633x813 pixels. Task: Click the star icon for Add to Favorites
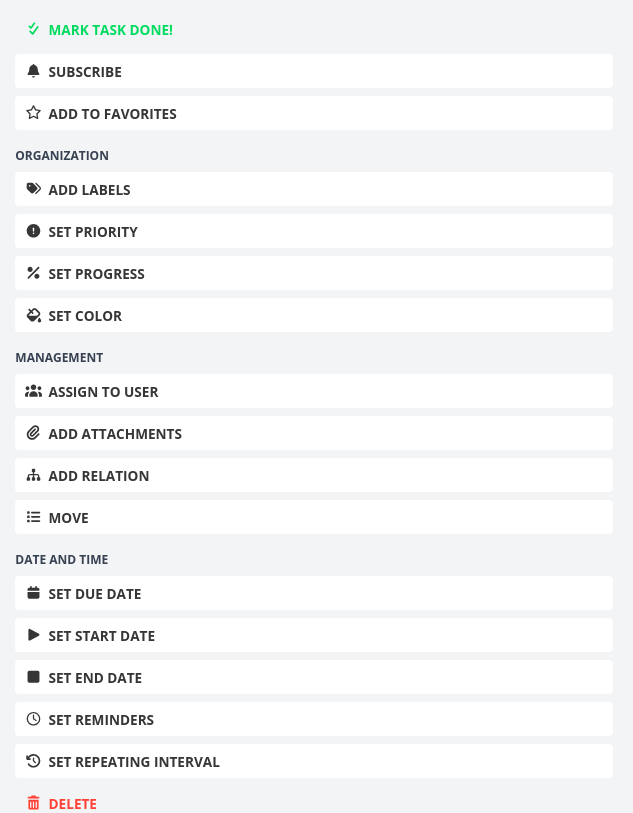[x=33, y=114]
